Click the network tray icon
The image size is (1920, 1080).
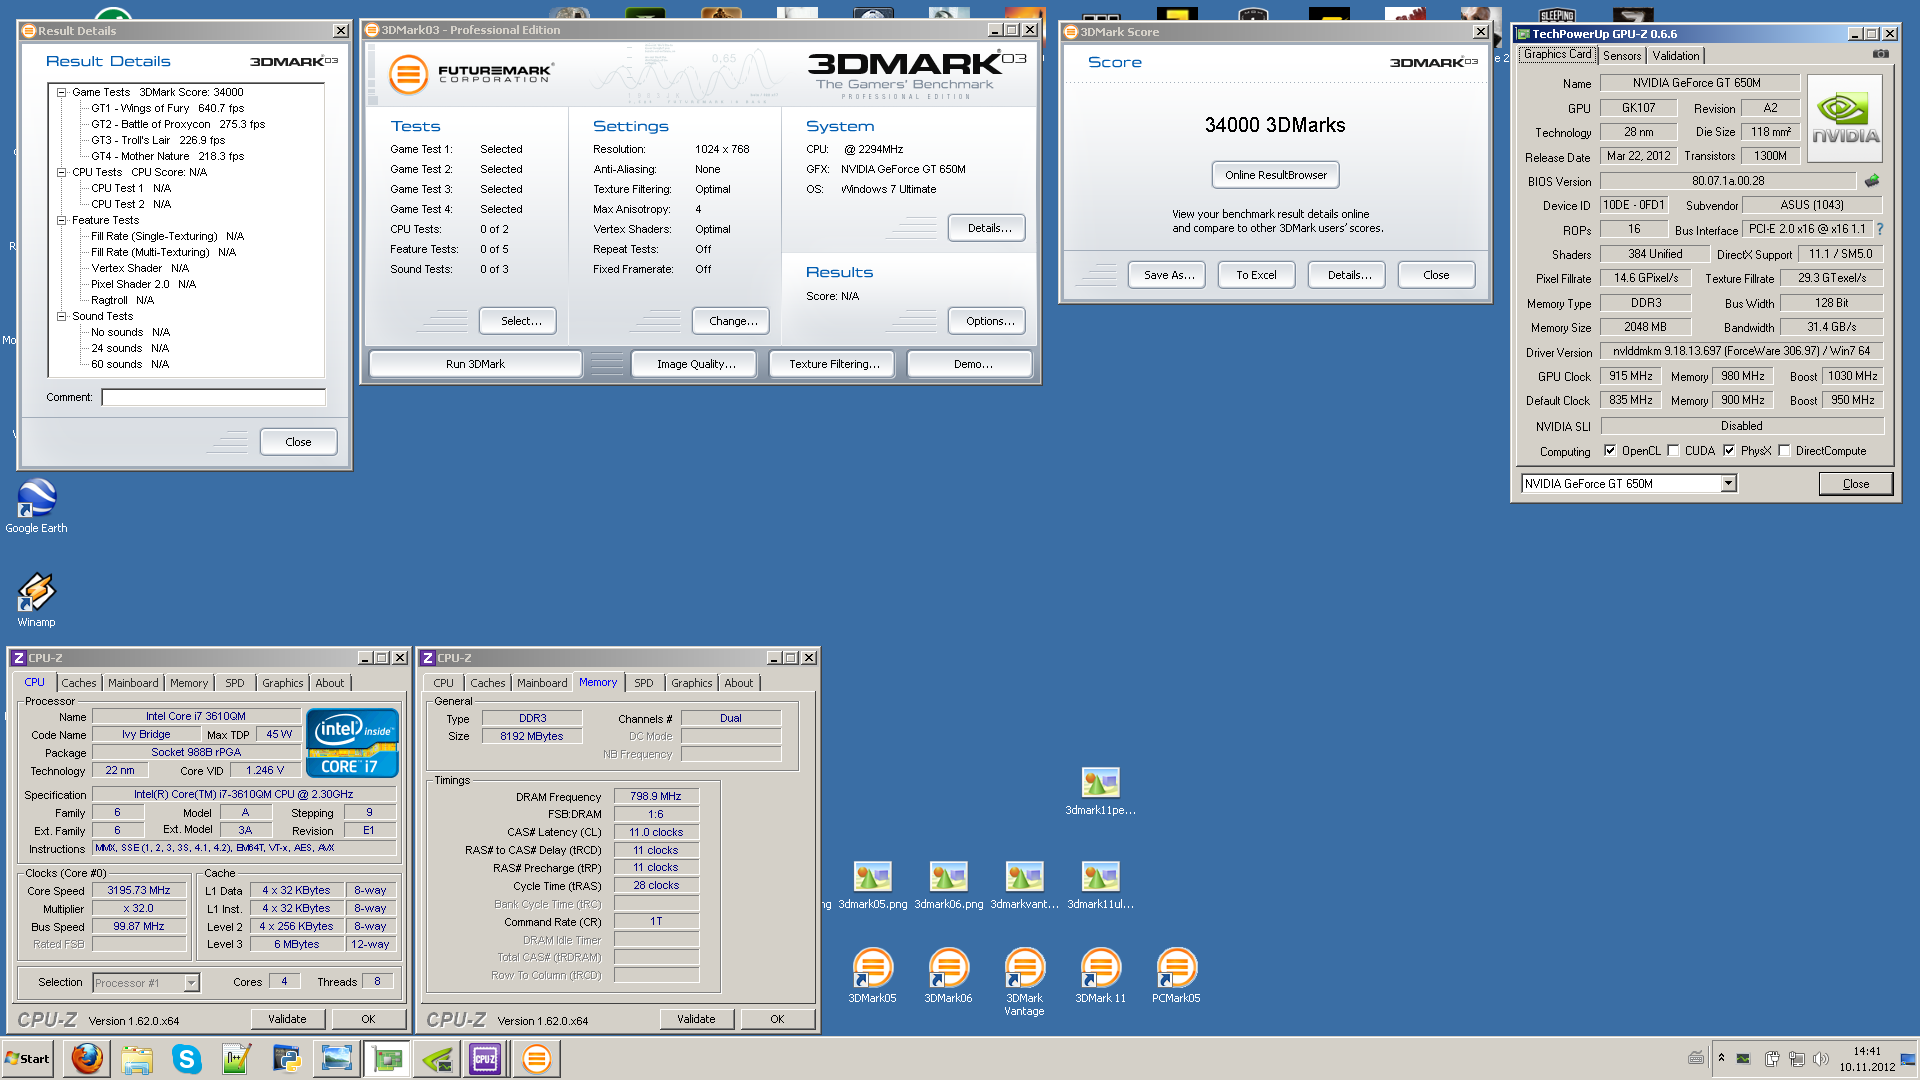coord(1796,1058)
